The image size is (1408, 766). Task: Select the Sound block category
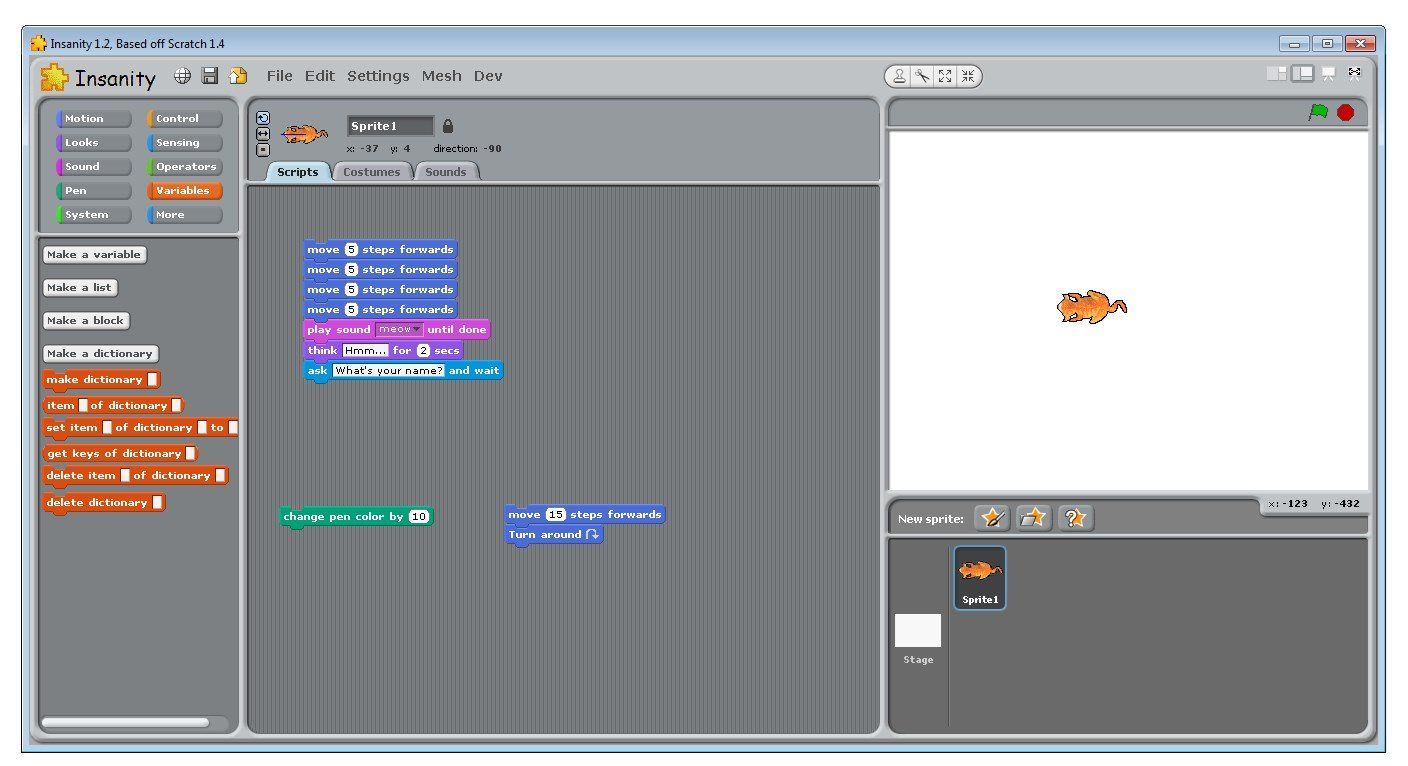click(x=94, y=166)
